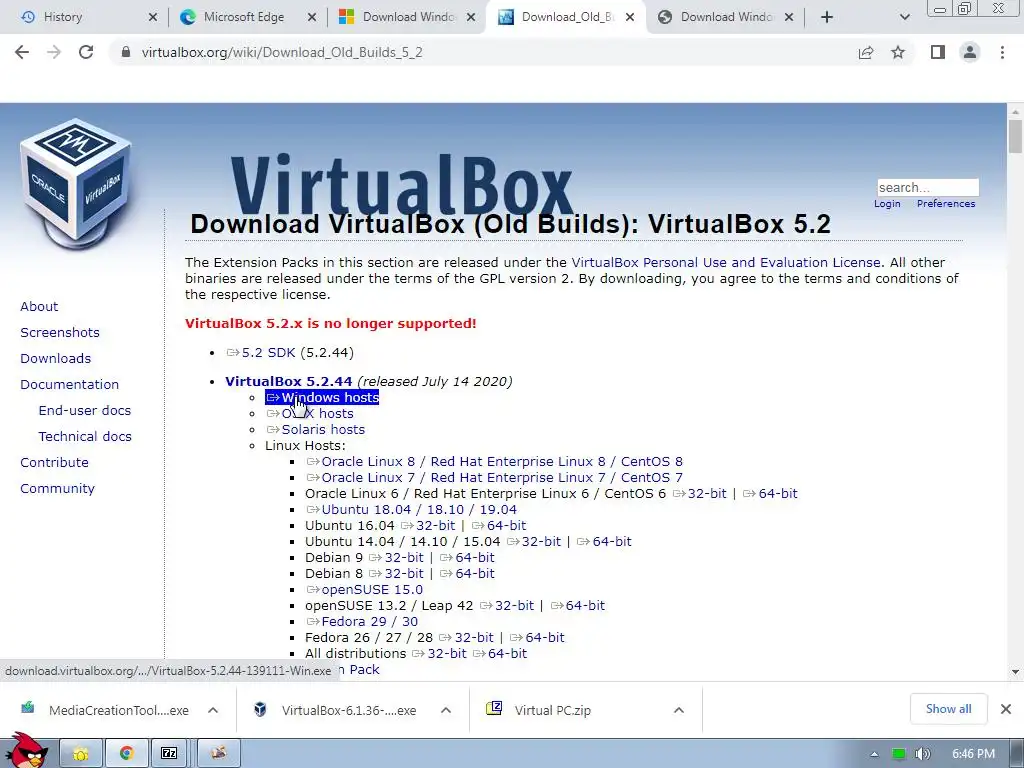Close the Microsoft Edge tab

pyautogui.click(x=312, y=18)
